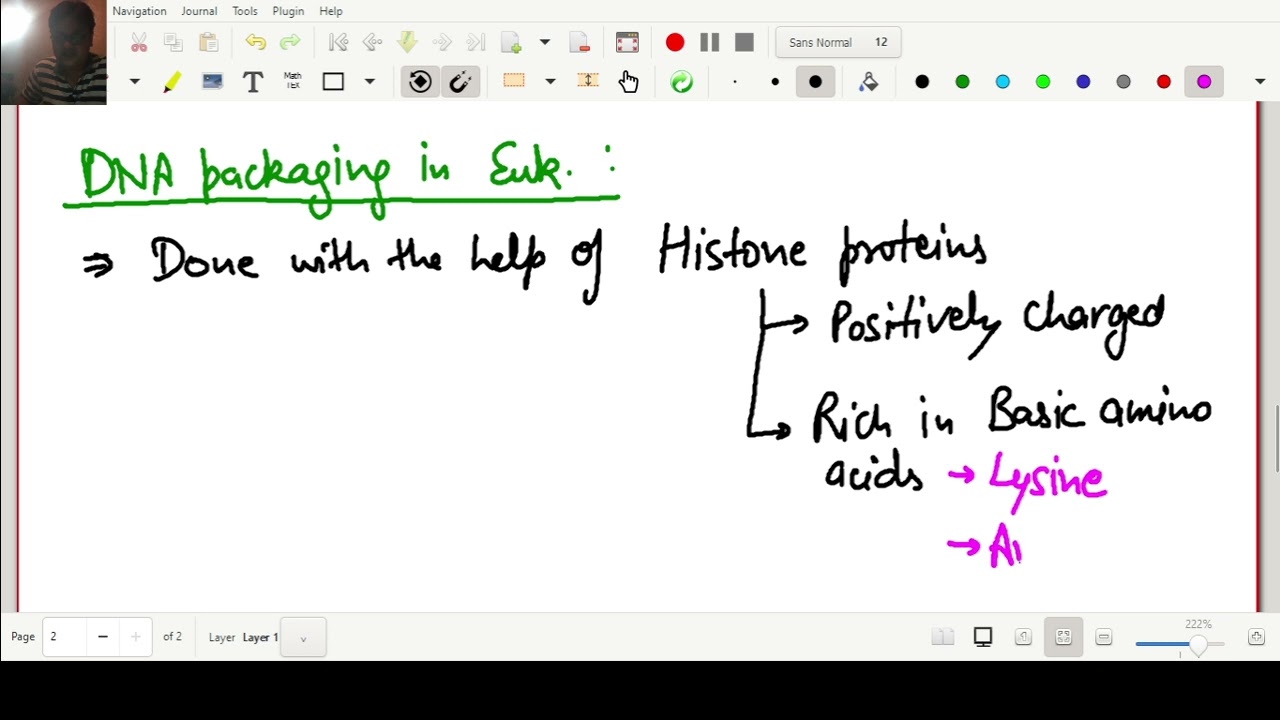Open the Layer 1 dropdown
The image size is (1280, 720).
303,637
